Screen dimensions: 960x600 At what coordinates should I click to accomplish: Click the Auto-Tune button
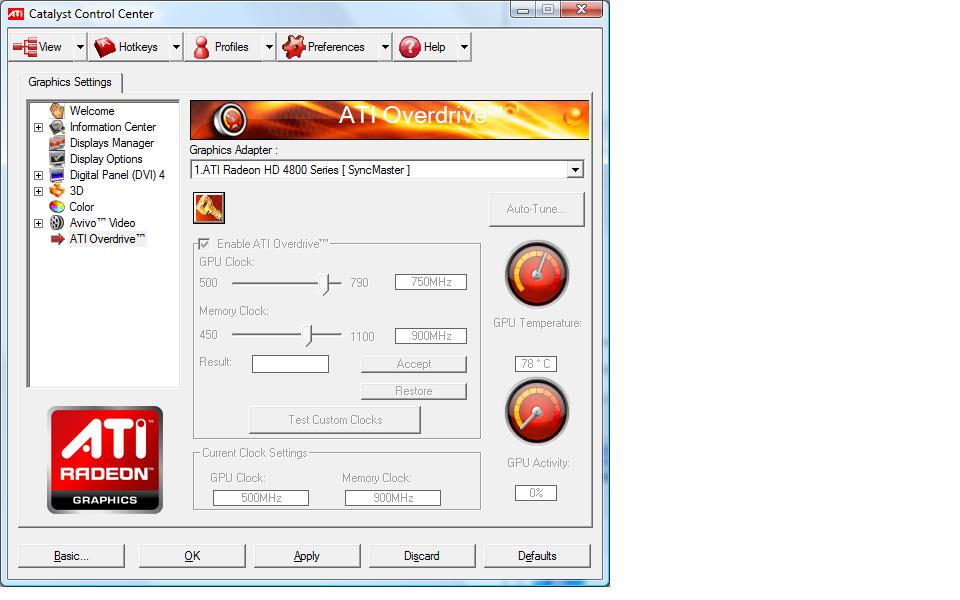[x=536, y=209]
